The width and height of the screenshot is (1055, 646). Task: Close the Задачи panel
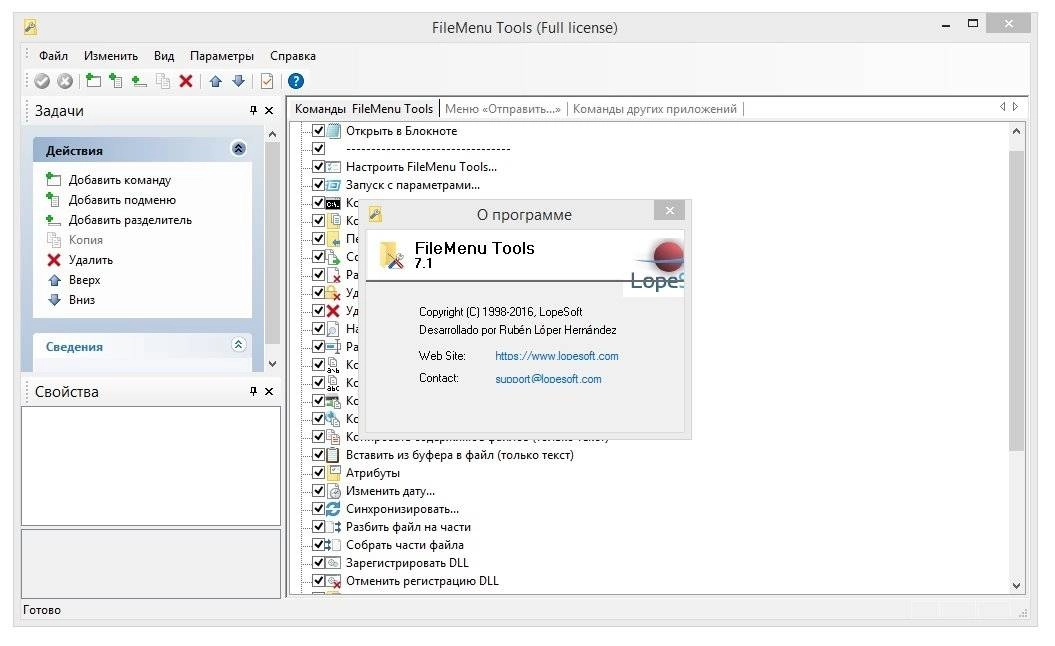click(268, 110)
